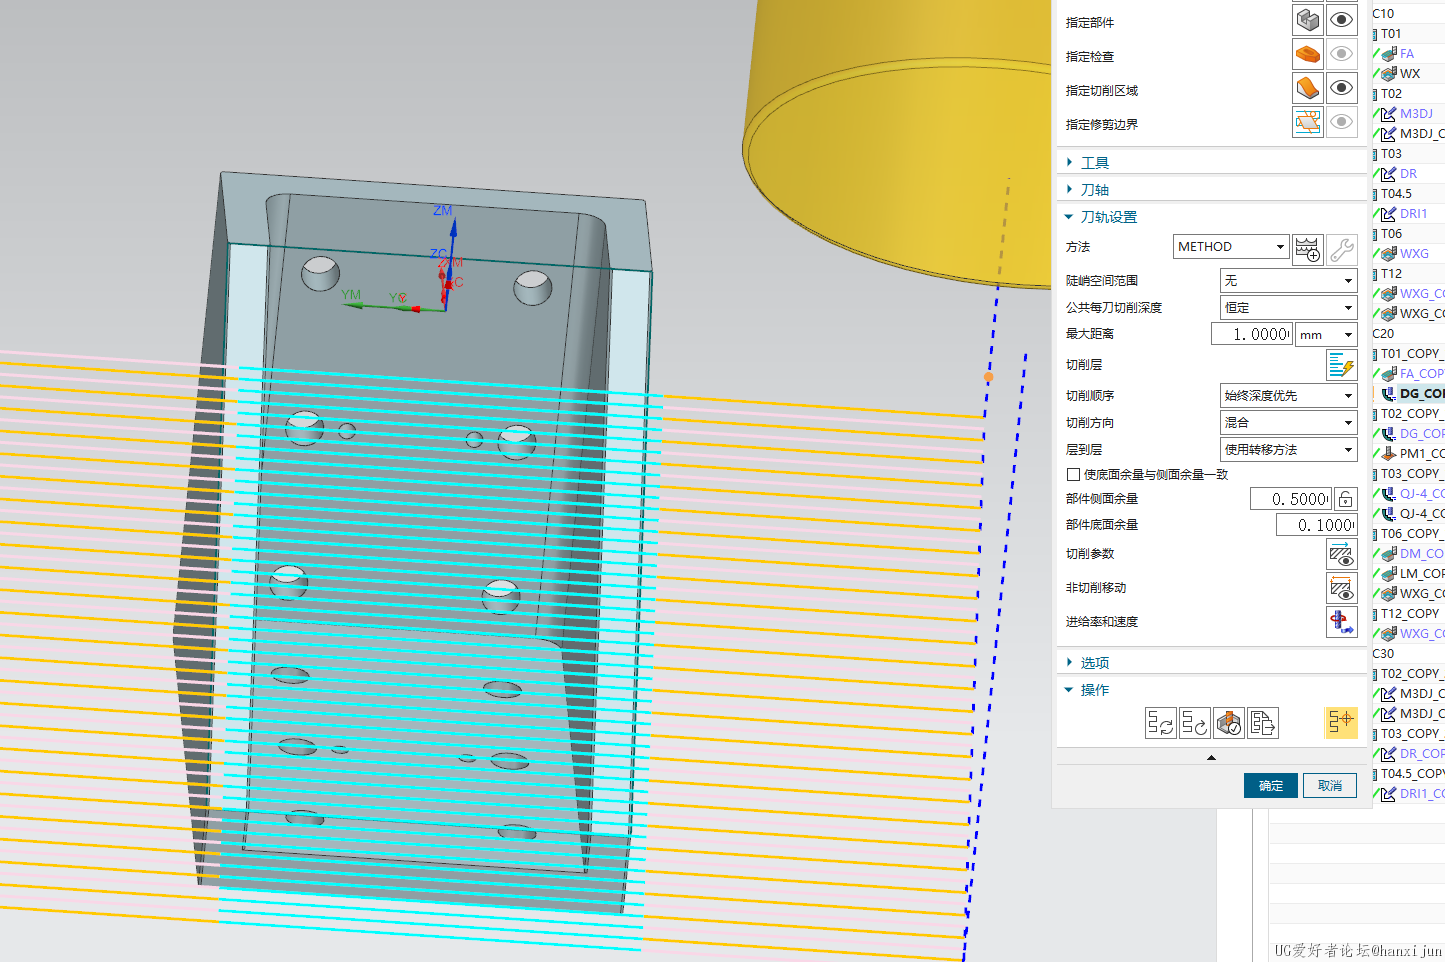The height and width of the screenshot is (962, 1445).
Task: Click the DRI1 operation icon under T04.5
Action: tap(1389, 214)
